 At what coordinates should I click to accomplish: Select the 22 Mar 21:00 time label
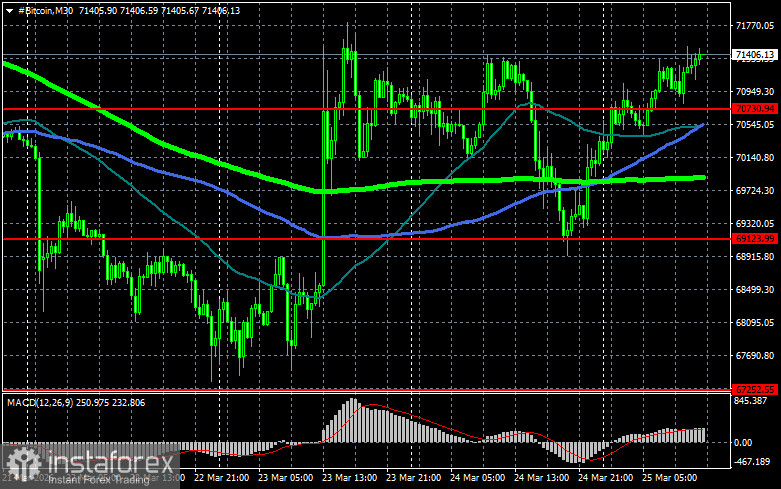tap(222, 478)
